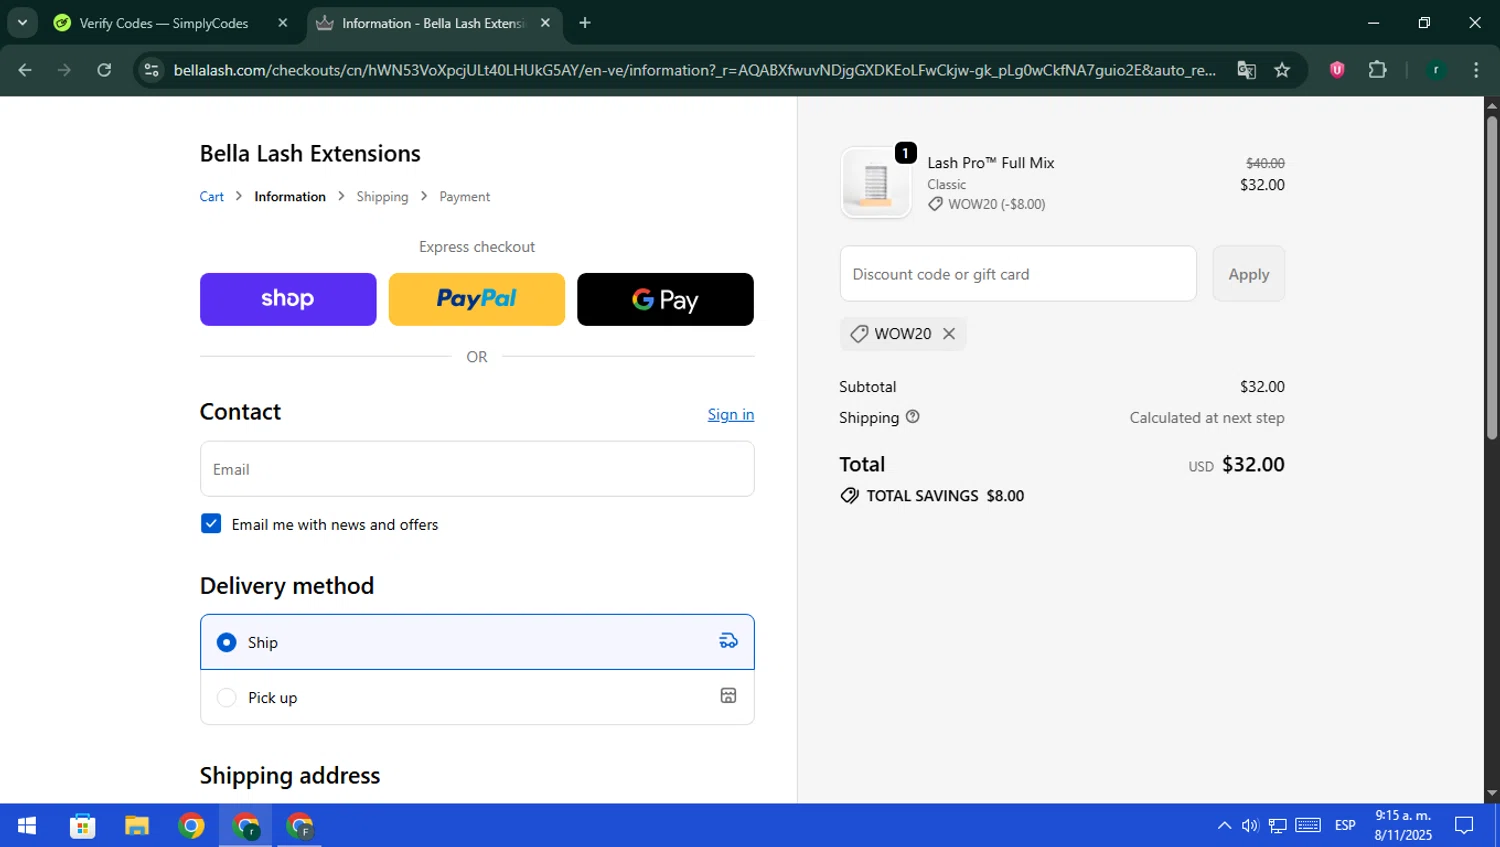Focus the Email contact field
Viewport: 1500px width, 847px height.
pos(477,469)
